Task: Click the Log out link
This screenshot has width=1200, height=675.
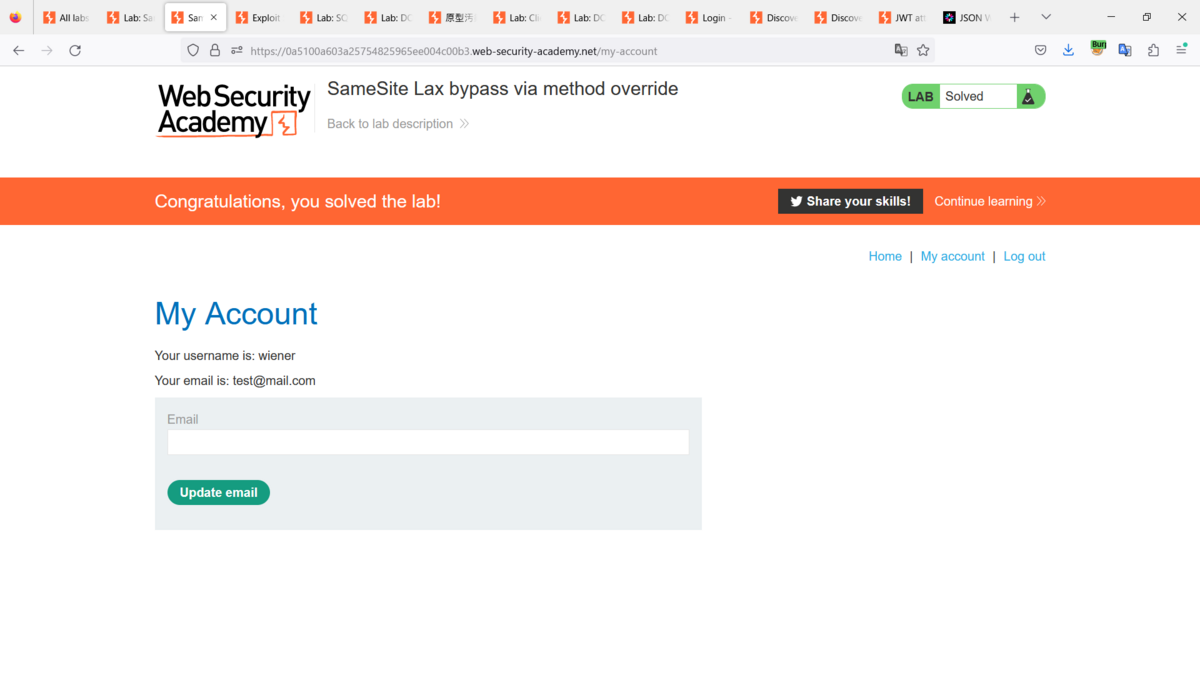Action: click(x=1024, y=256)
